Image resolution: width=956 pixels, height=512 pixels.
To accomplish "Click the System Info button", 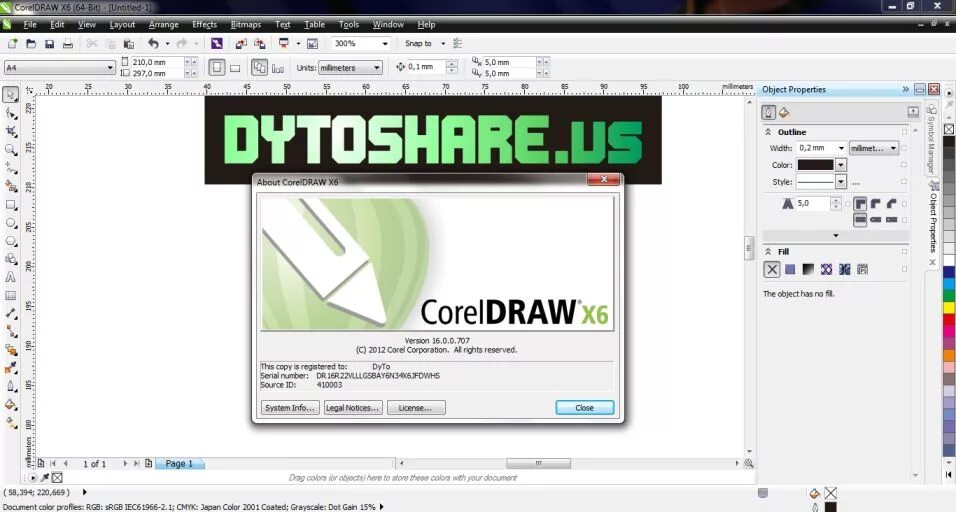I will (290, 408).
